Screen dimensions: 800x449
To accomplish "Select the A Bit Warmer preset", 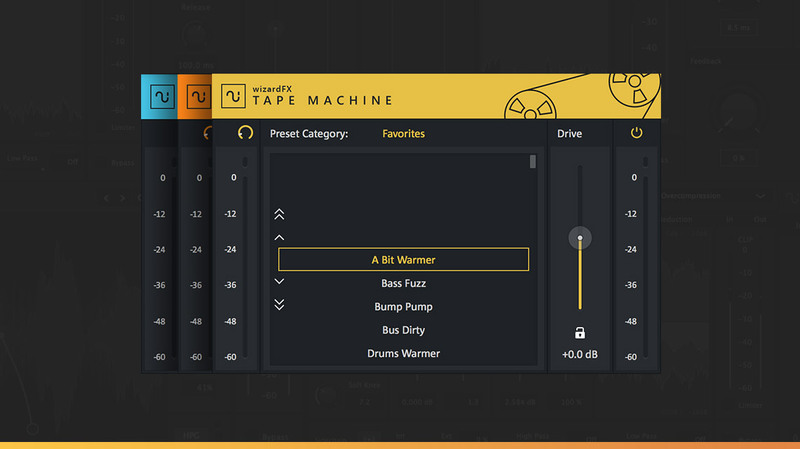I will coord(403,260).
